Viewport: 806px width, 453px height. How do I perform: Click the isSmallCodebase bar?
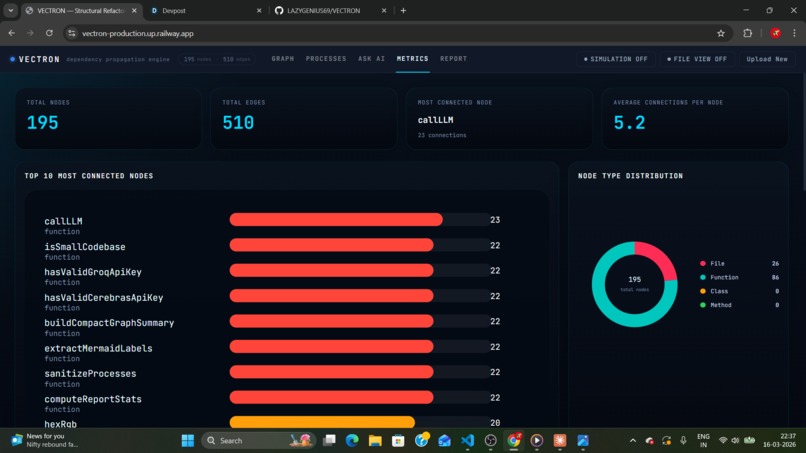pos(332,245)
